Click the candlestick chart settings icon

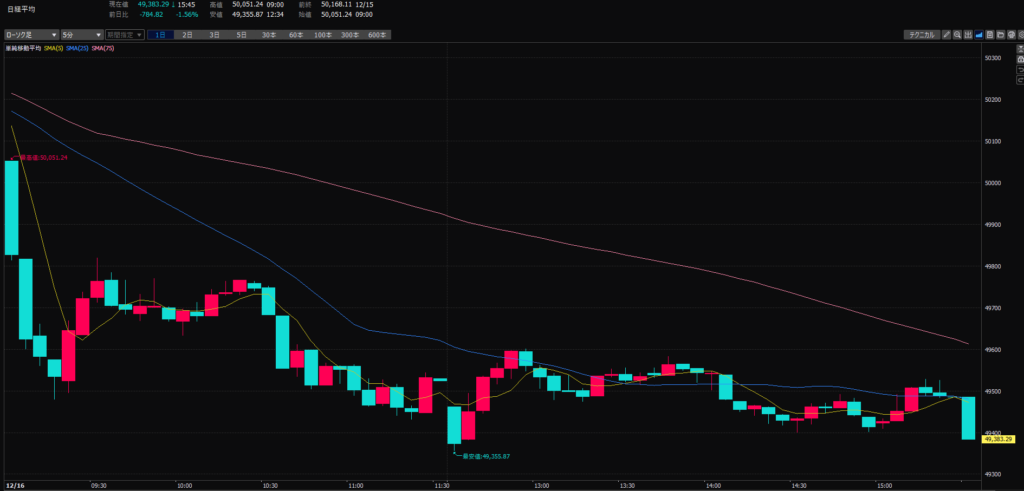pyautogui.click(x=967, y=35)
